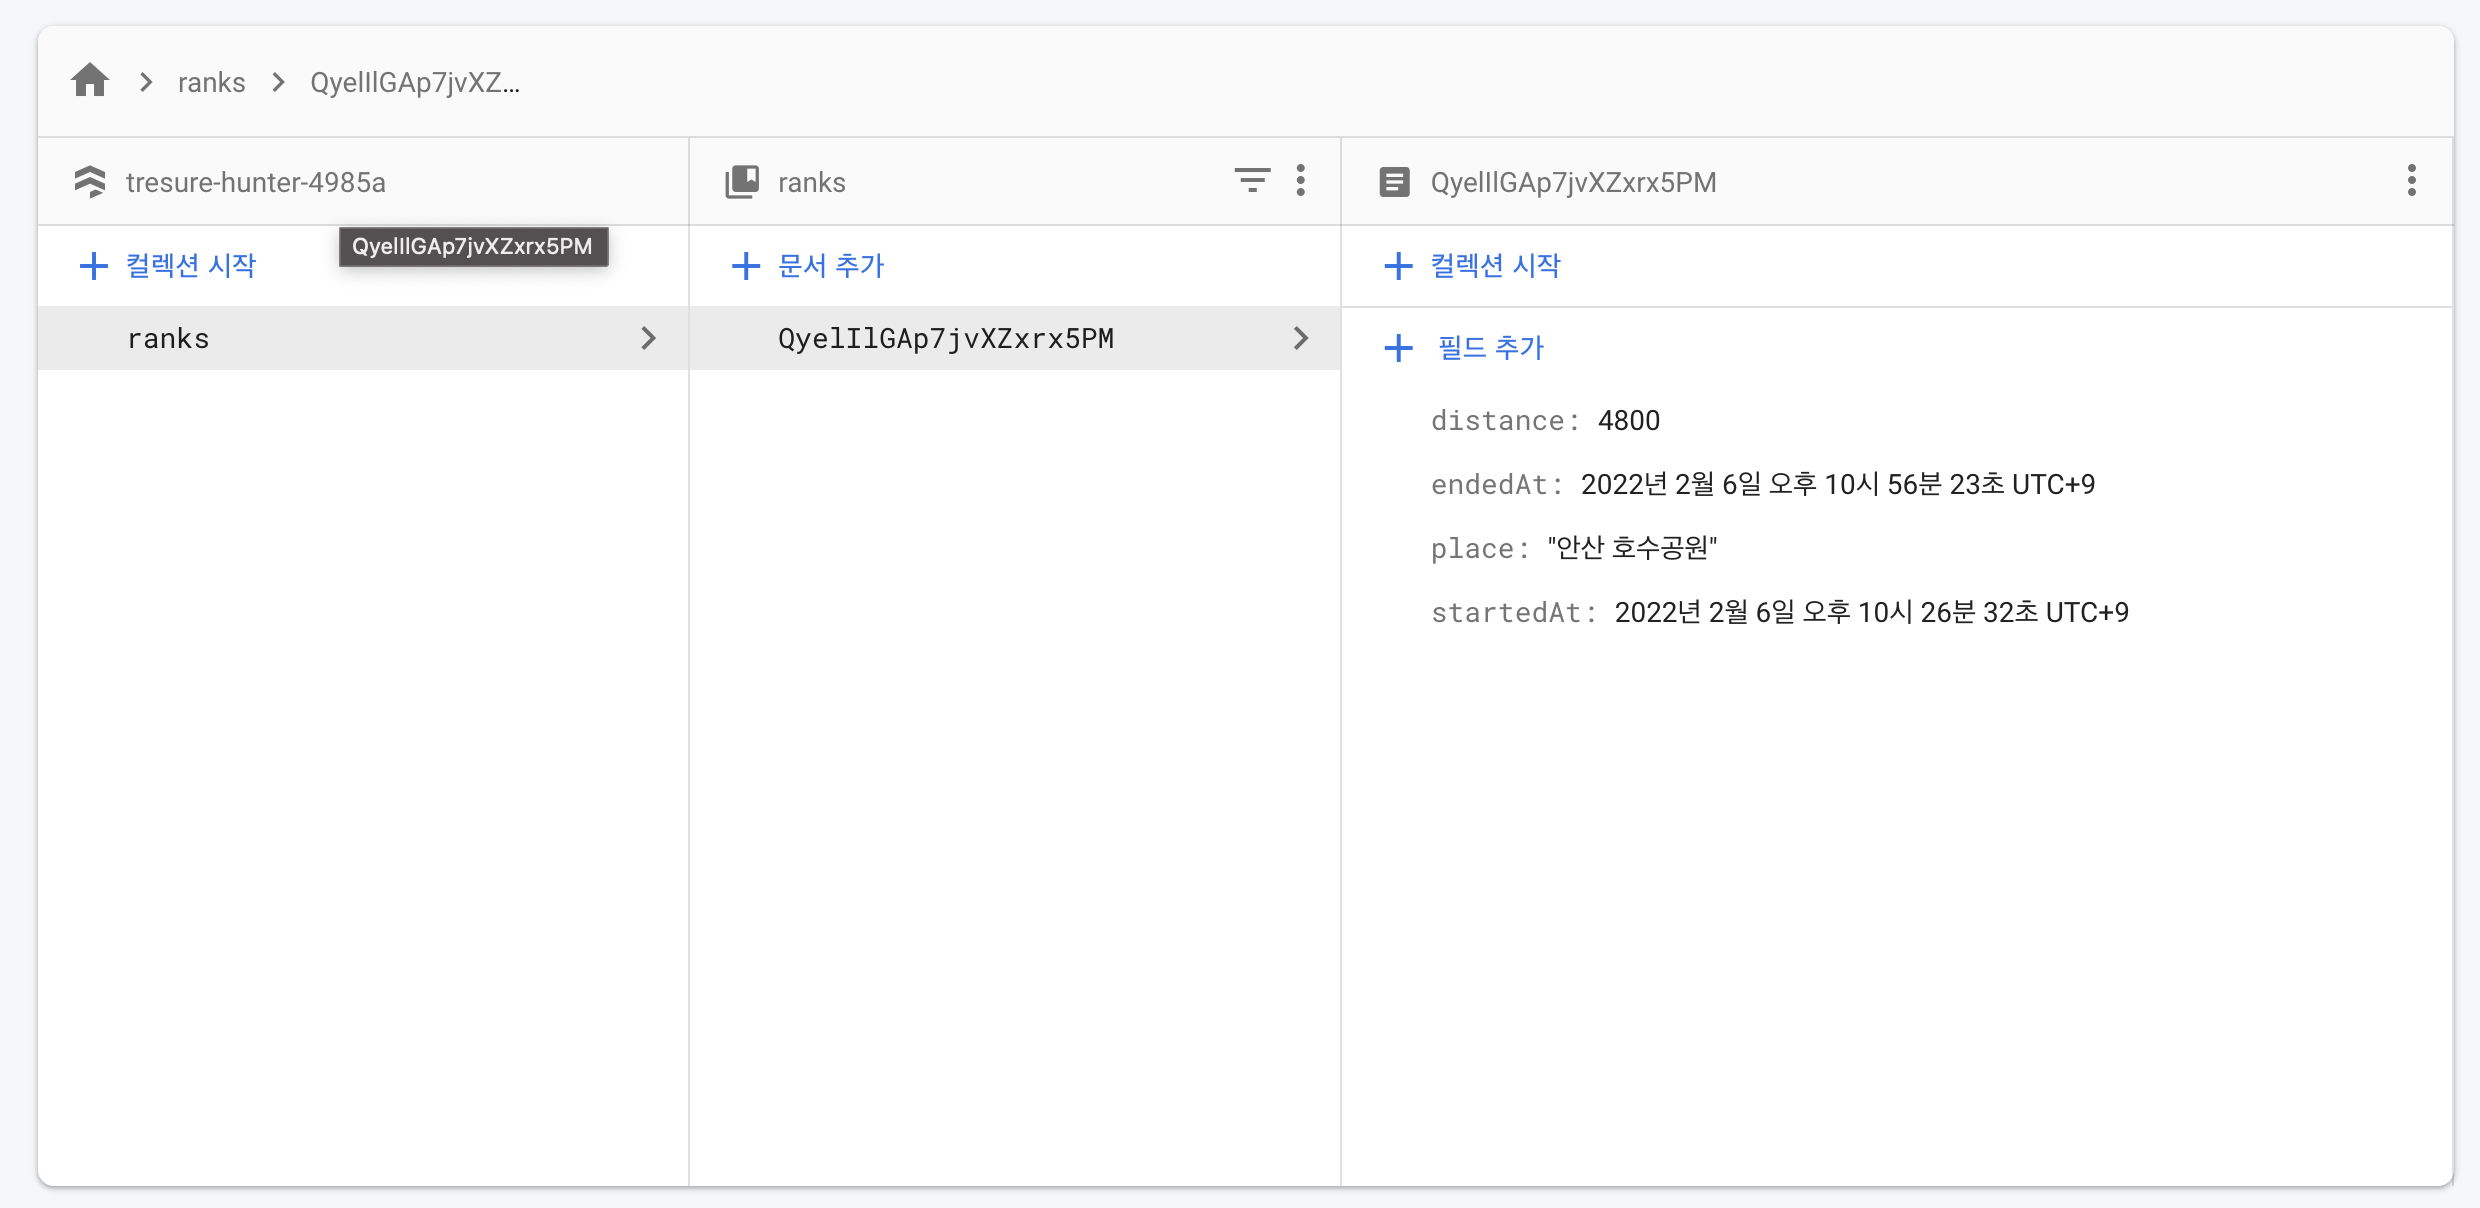Click 컬렉션 시작 in document panel
Viewport: 2480px width, 1208px height.
[x=1495, y=266]
